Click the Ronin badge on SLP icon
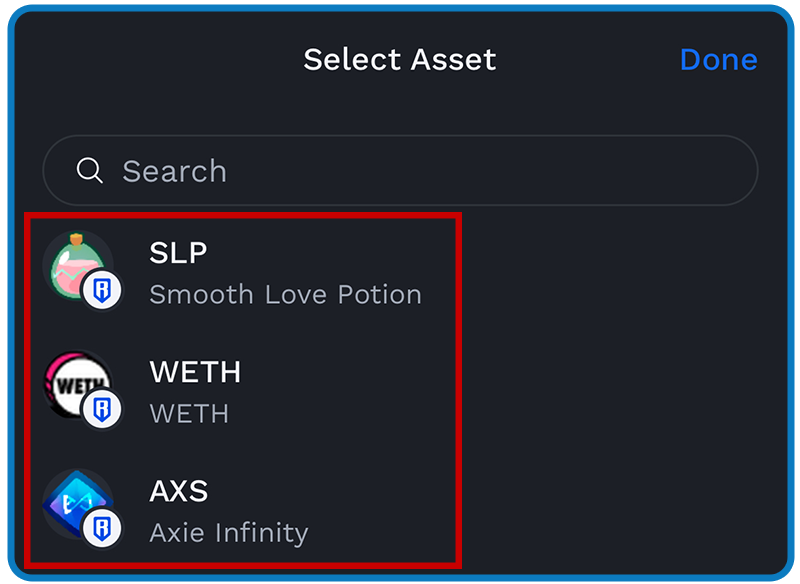 coord(102,290)
